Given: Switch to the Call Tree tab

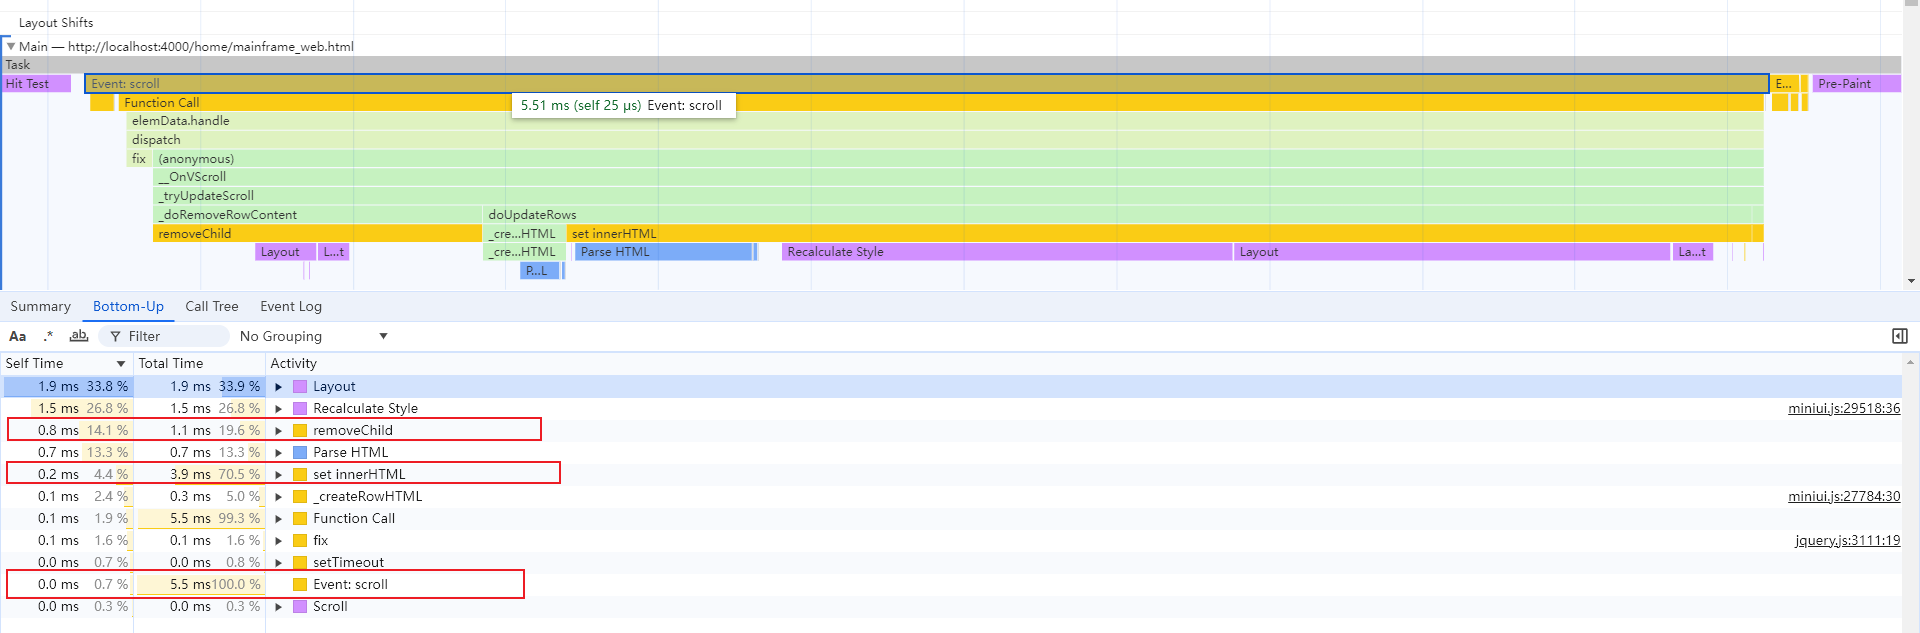Looking at the screenshot, I should tap(212, 306).
